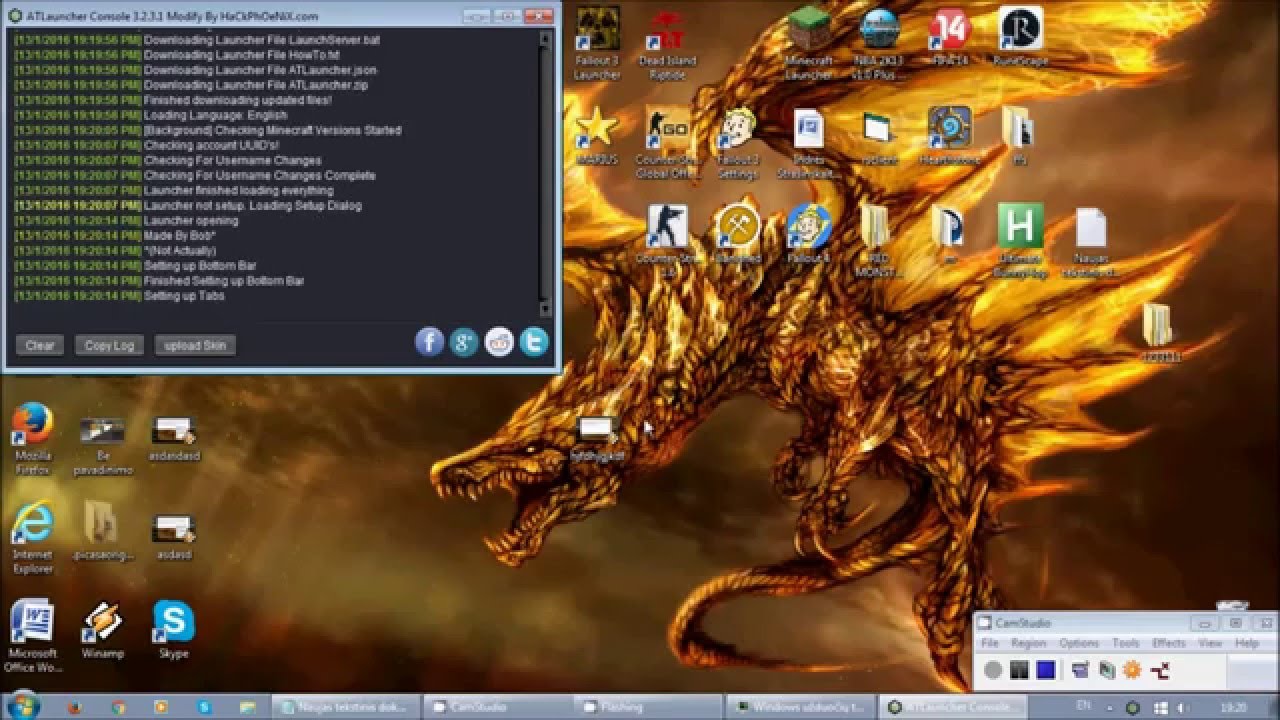
Task: Open the Reddit icon in console
Action: 499,342
